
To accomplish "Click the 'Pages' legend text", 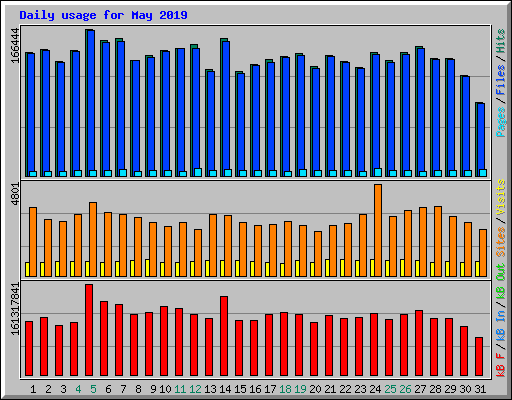I will pyautogui.click(x=501, y=122).
